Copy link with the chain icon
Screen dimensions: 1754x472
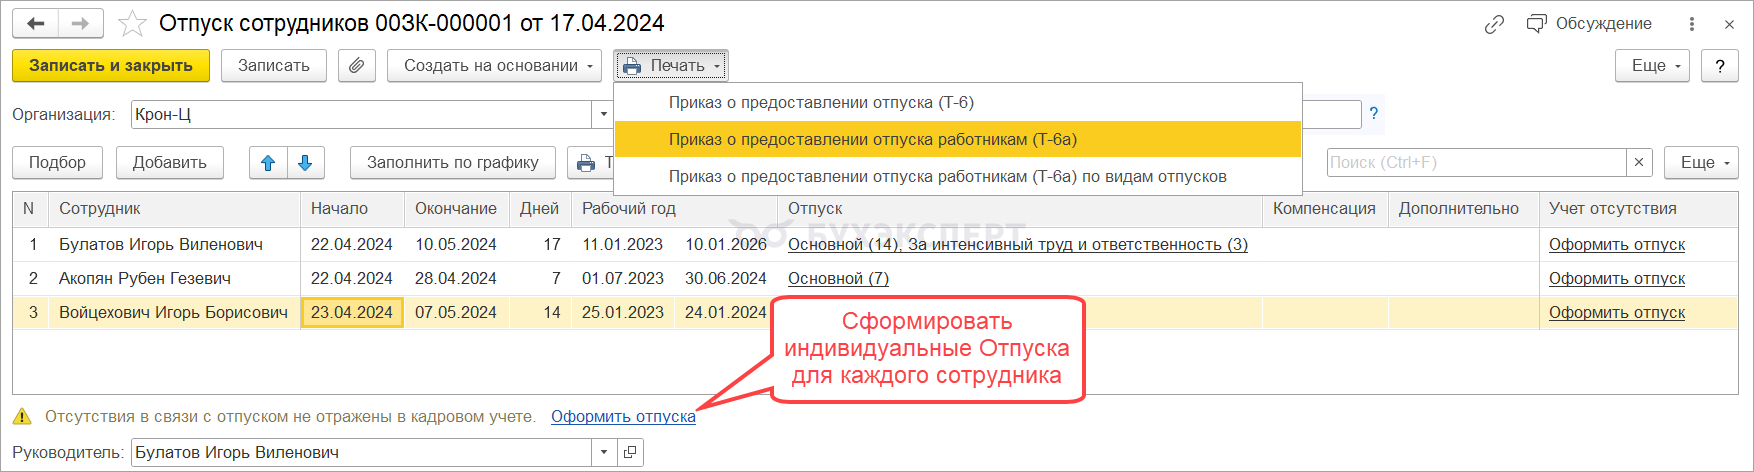click(x=1494, y=24)
